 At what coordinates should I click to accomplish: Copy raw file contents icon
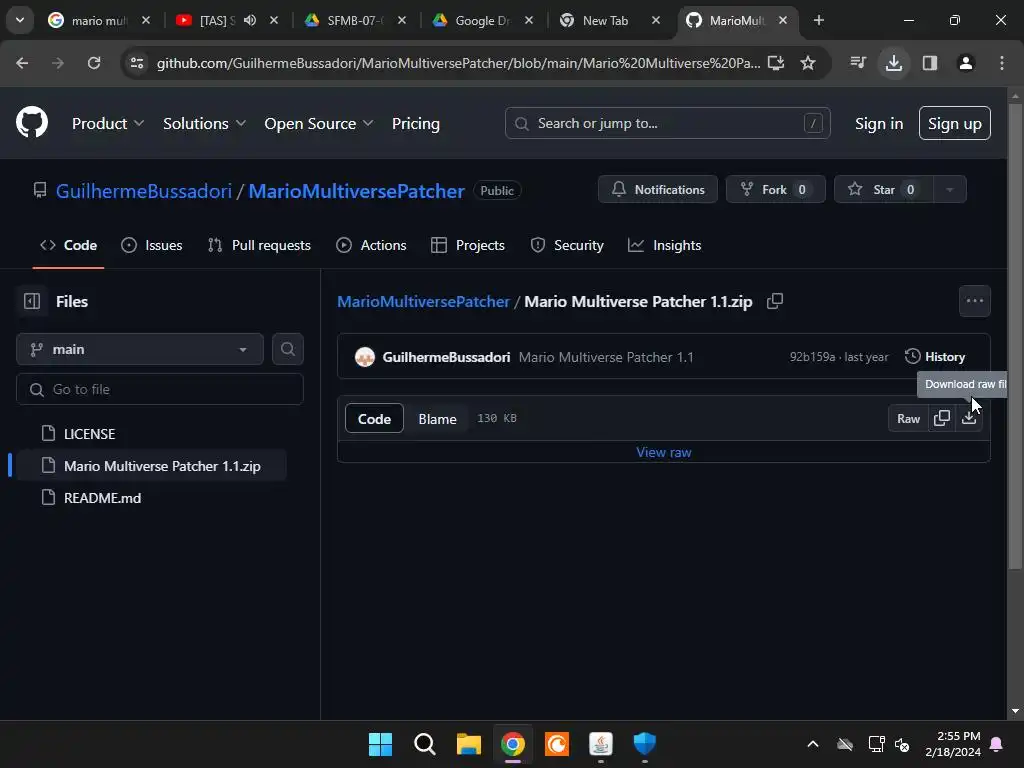coord(942,419)
